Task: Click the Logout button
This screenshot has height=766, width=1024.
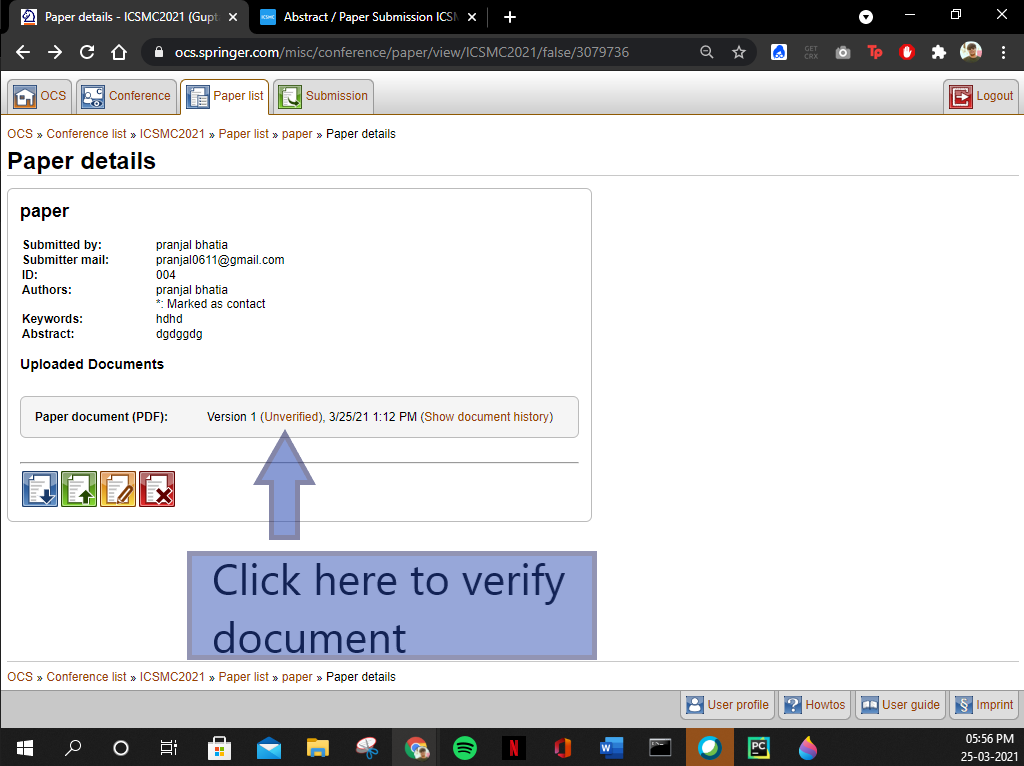Action: [981, 96]
